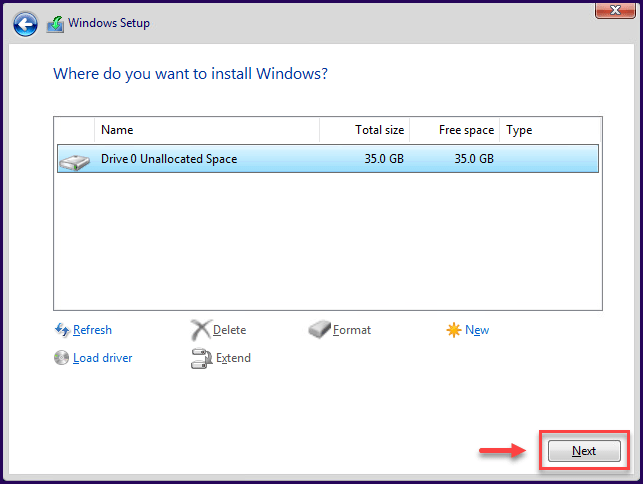The width and height of the screenshot is (643, 484).
Task: Click the Refresh arrows icon
Action: (62, 330)
